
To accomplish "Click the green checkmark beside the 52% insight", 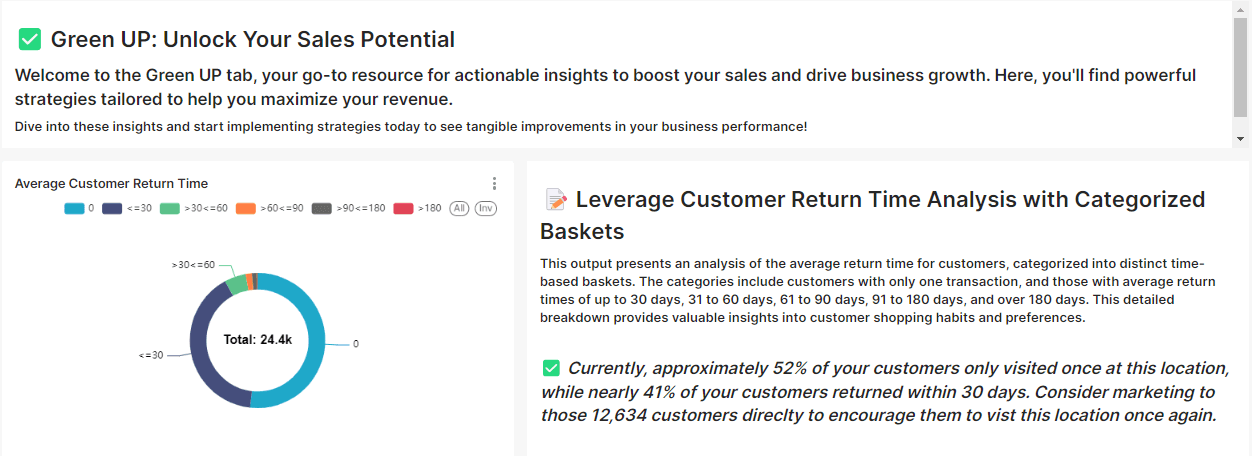I will pos(551,368).
